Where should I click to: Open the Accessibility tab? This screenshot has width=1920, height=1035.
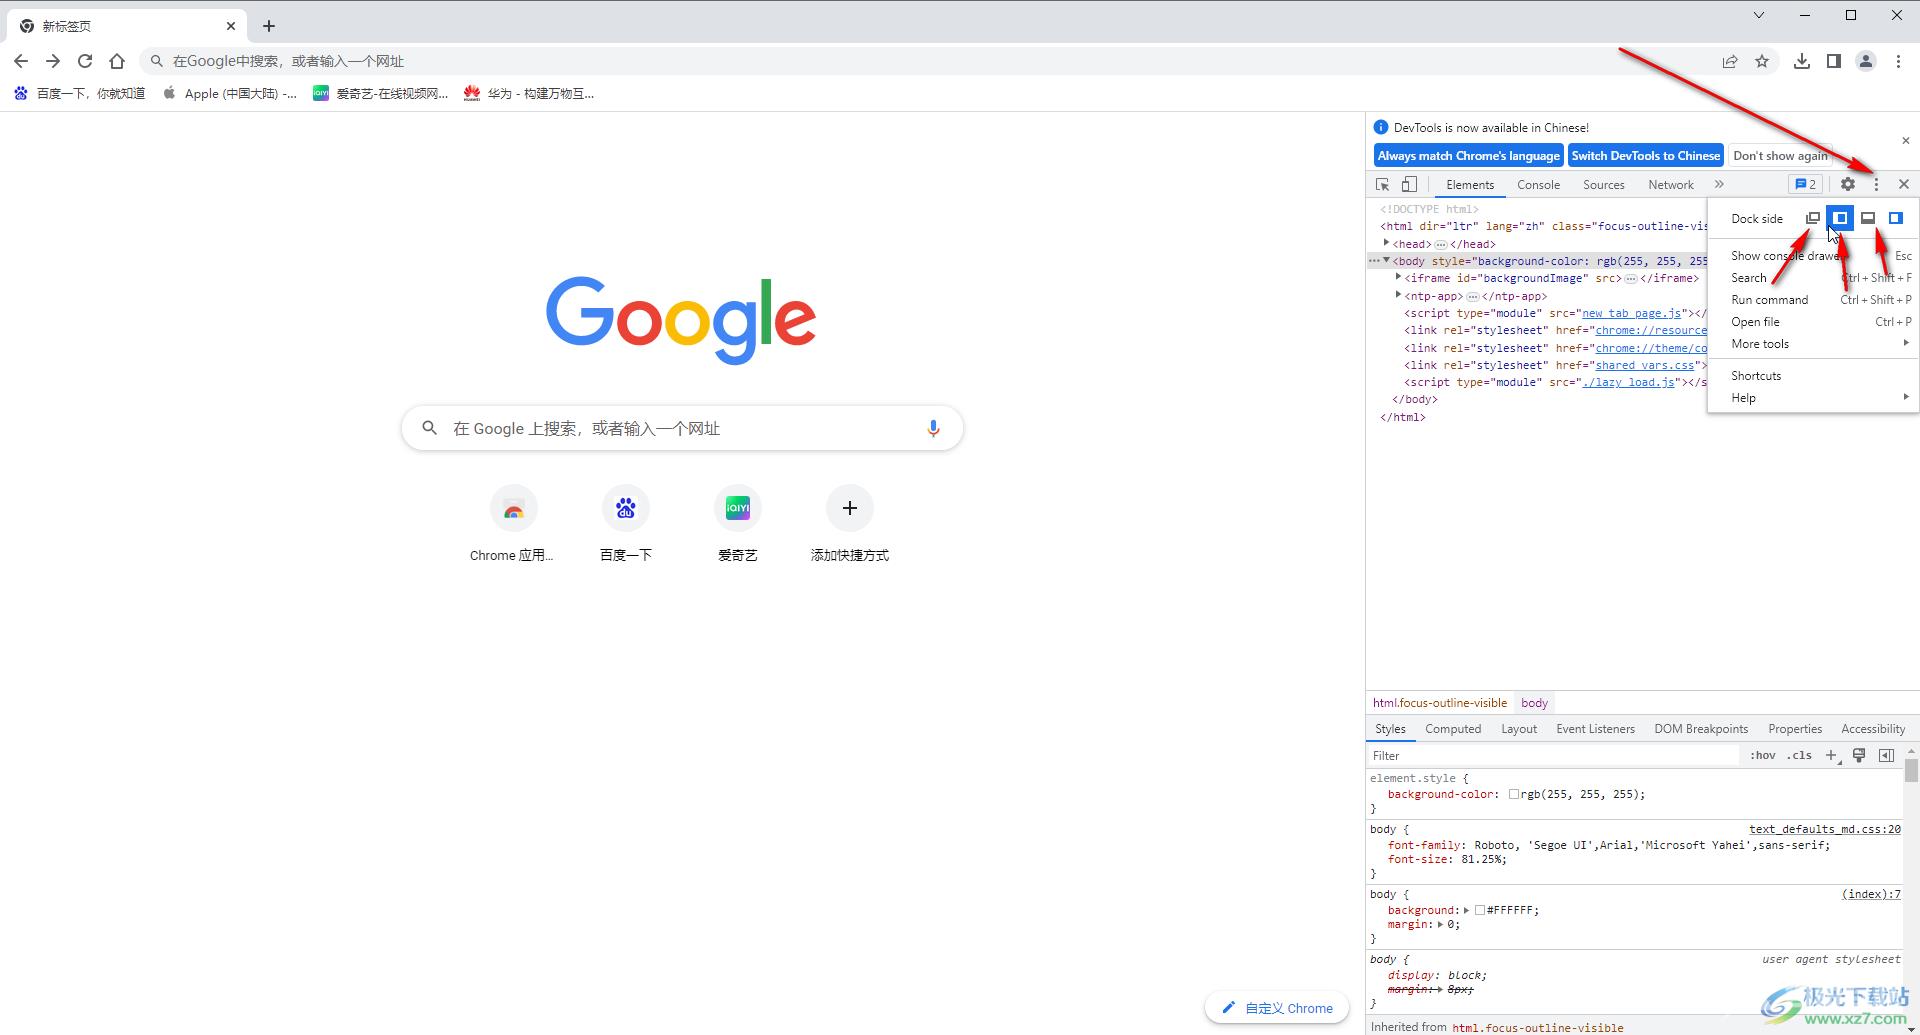1873,729
